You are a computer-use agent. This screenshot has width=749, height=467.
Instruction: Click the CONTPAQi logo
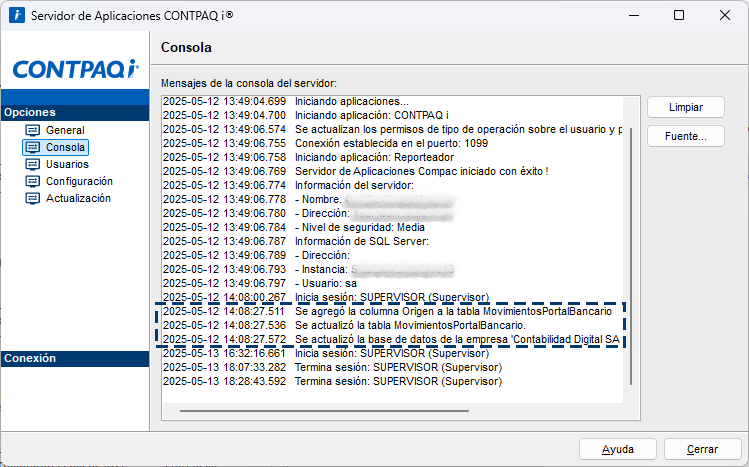[75, 69]
